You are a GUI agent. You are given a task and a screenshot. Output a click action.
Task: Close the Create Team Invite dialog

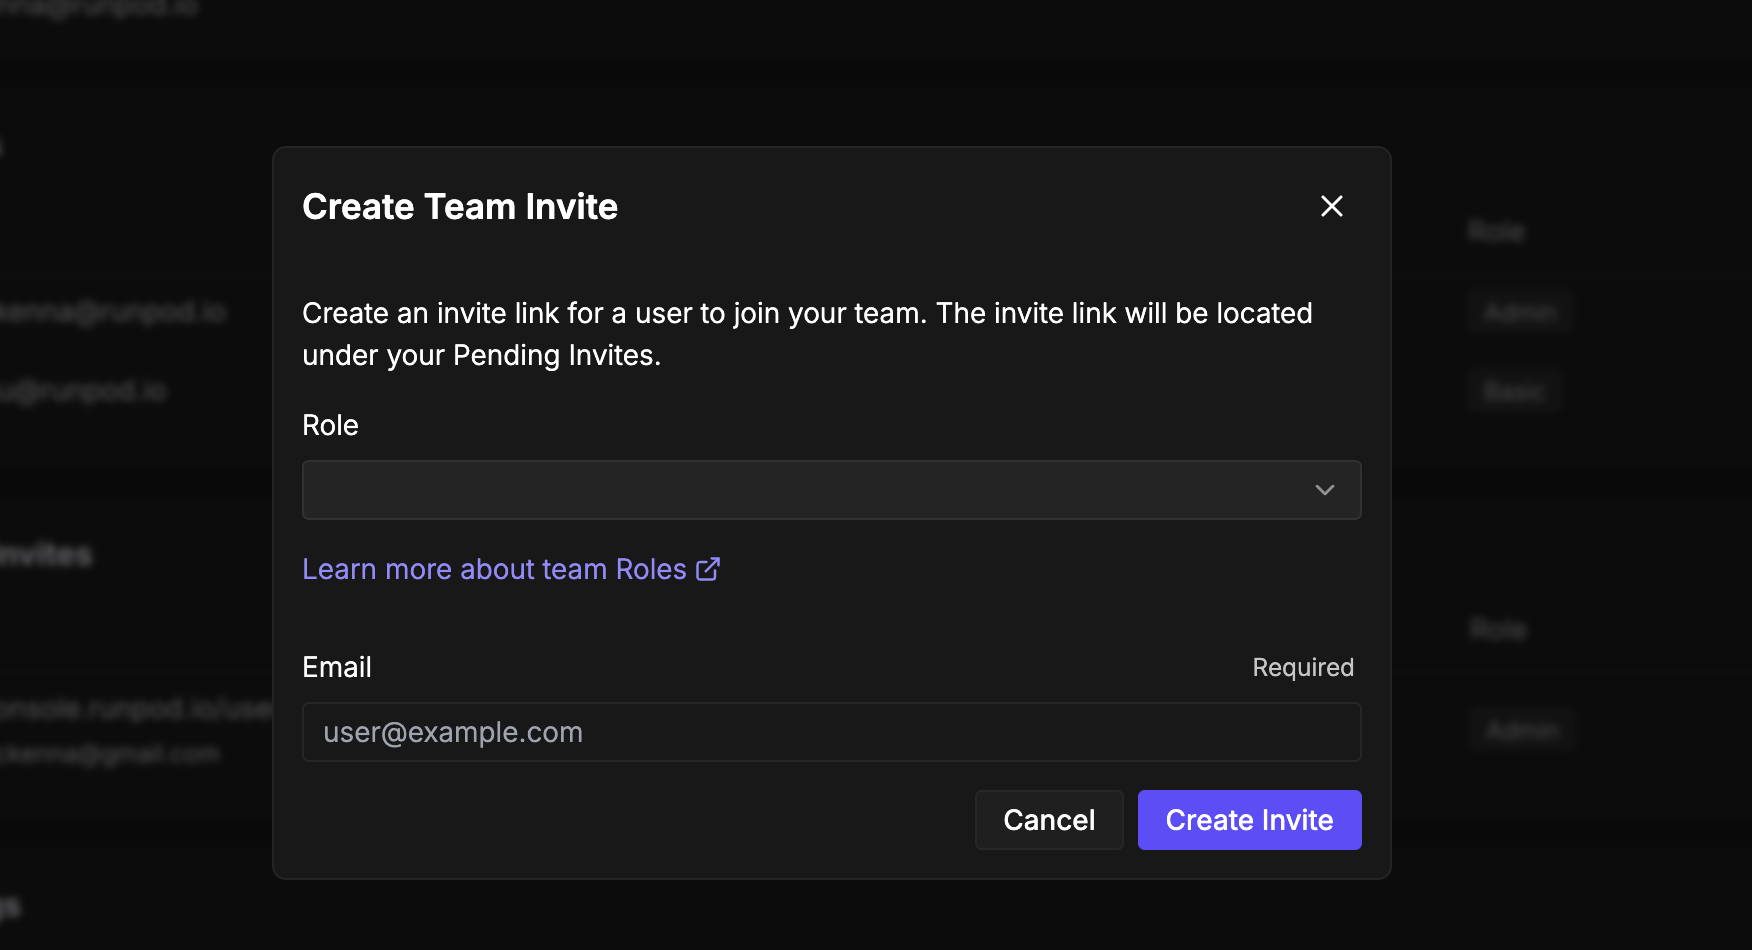(x=1331, y=206)
